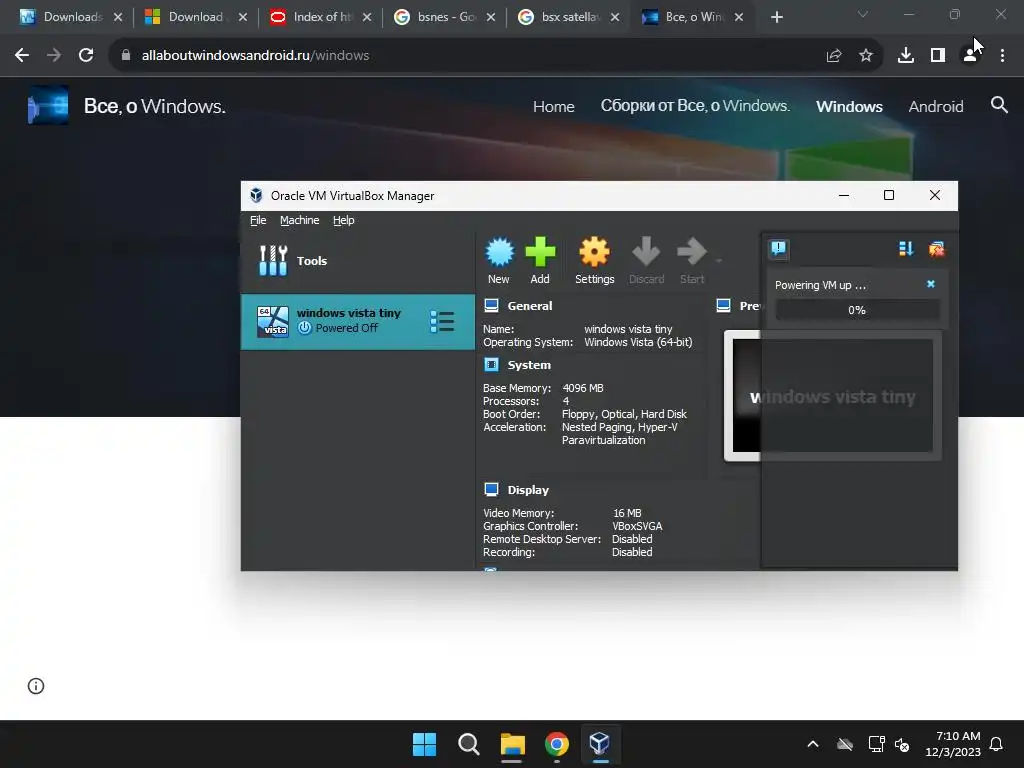Screen dimensions: 1024x768
Task: Show hidden system tray icons
Action: (813, 744)
